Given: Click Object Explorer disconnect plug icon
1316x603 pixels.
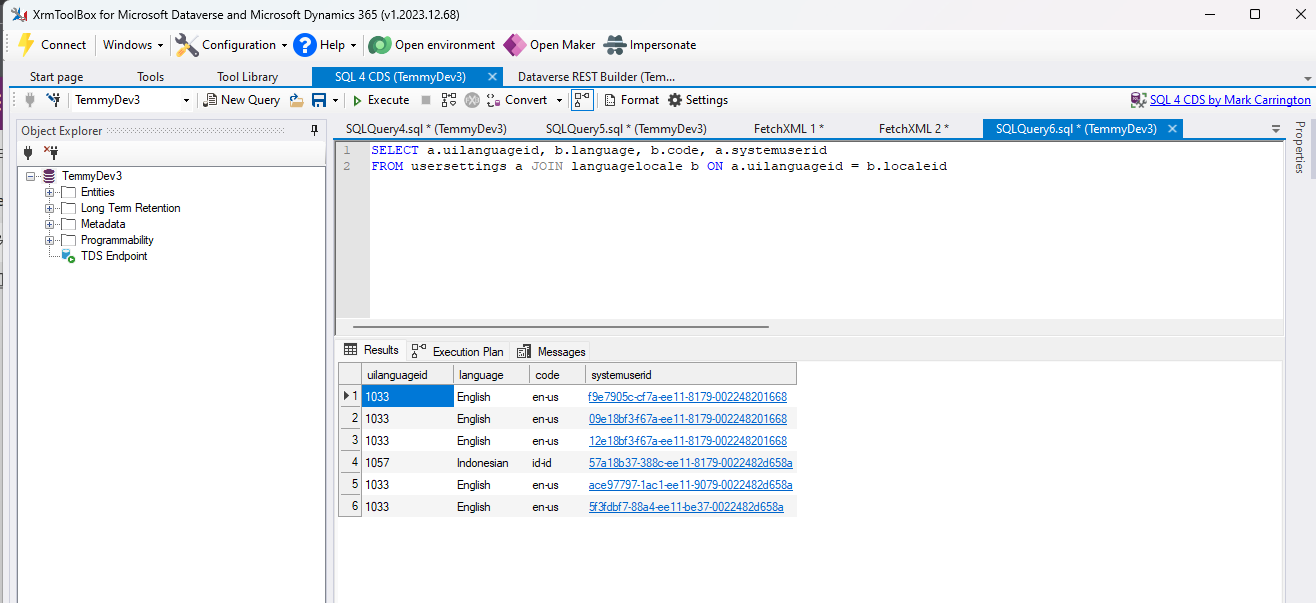Looking at the screenshot, I should point(51,153).
